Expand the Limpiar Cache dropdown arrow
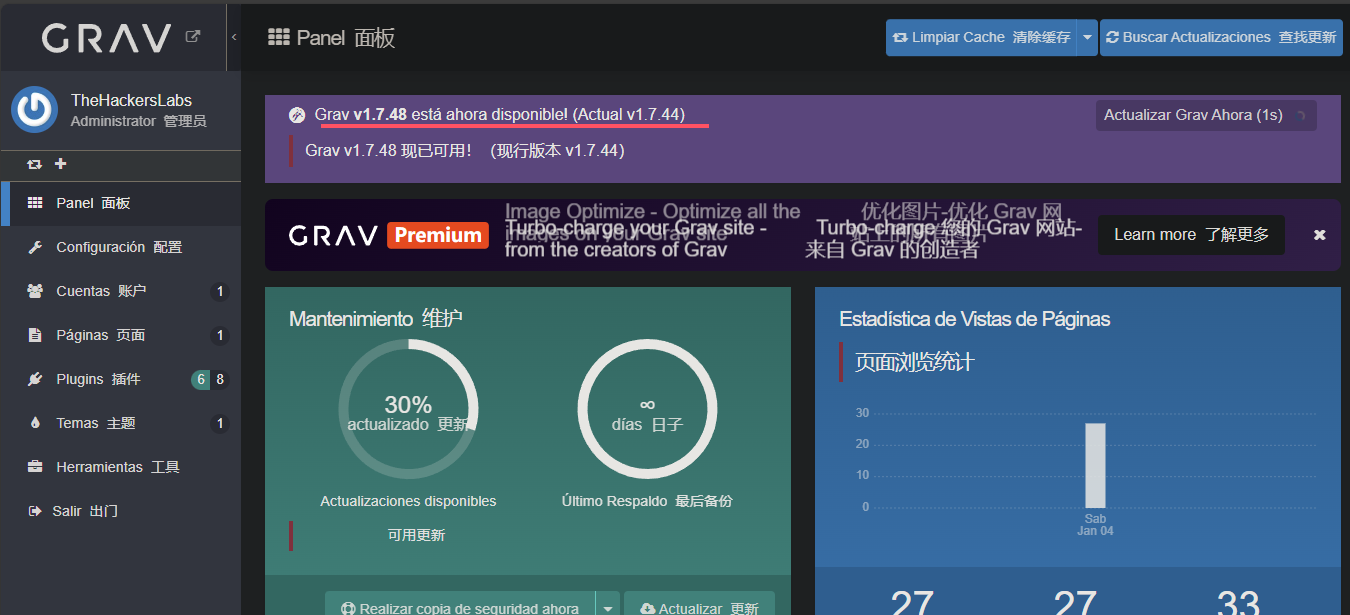1350x615 pixels. (1087, 38)
